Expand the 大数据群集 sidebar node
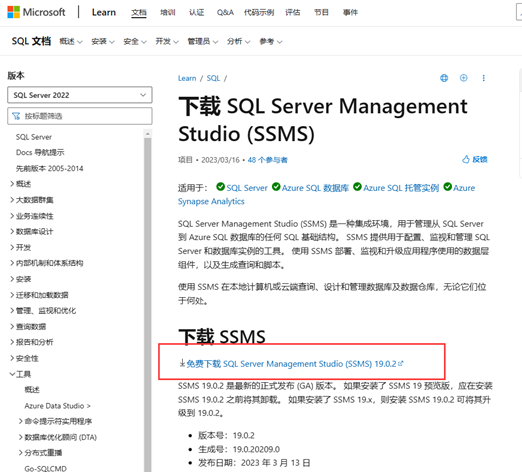522x472 pixels. point(32,200)
